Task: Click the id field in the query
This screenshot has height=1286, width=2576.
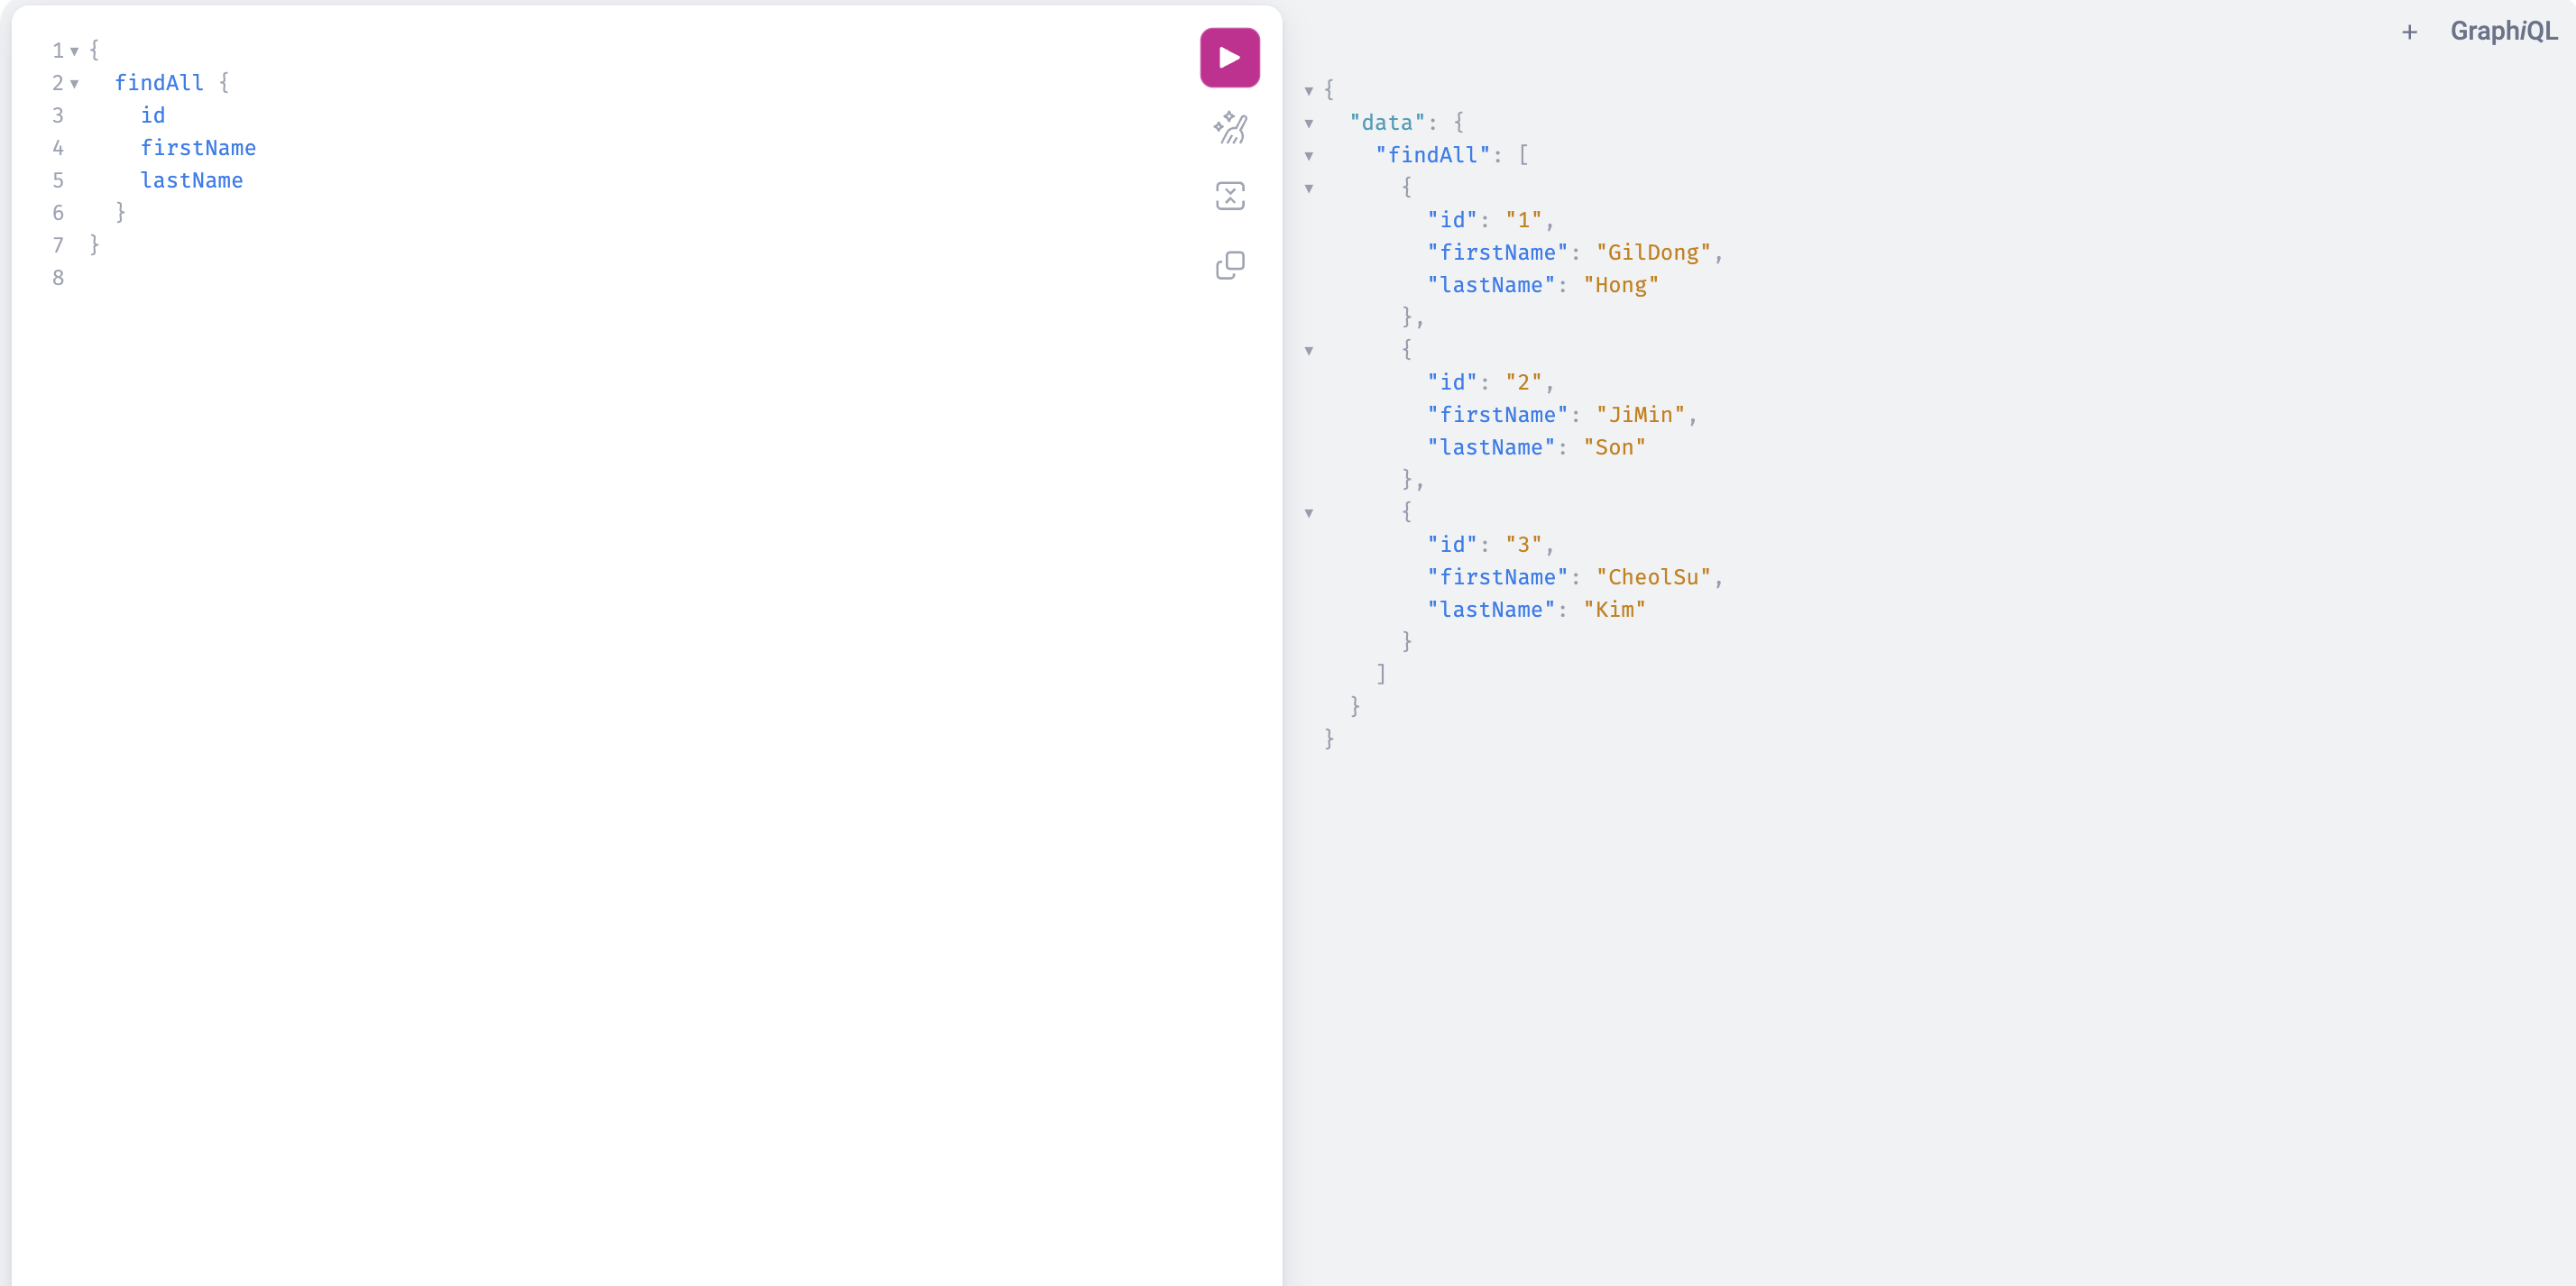Action: tap(152, 115)
